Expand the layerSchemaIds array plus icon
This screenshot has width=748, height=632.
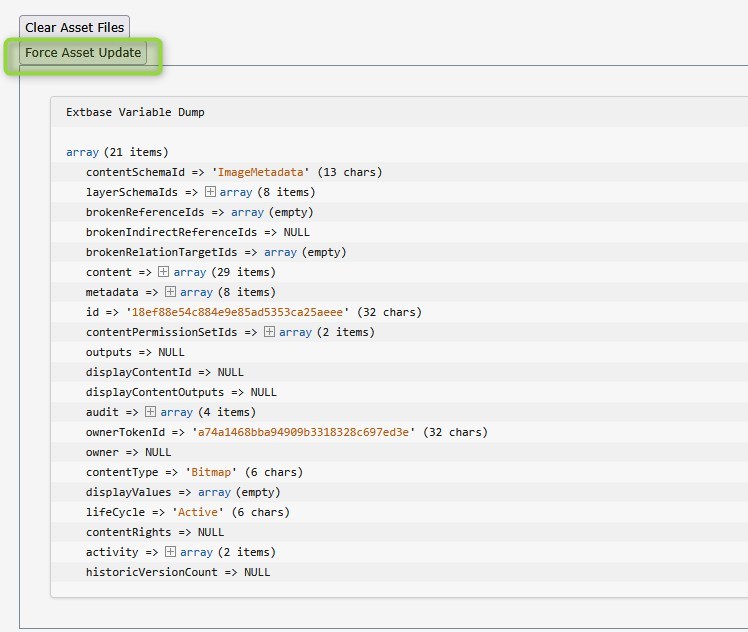coord(211,192)
